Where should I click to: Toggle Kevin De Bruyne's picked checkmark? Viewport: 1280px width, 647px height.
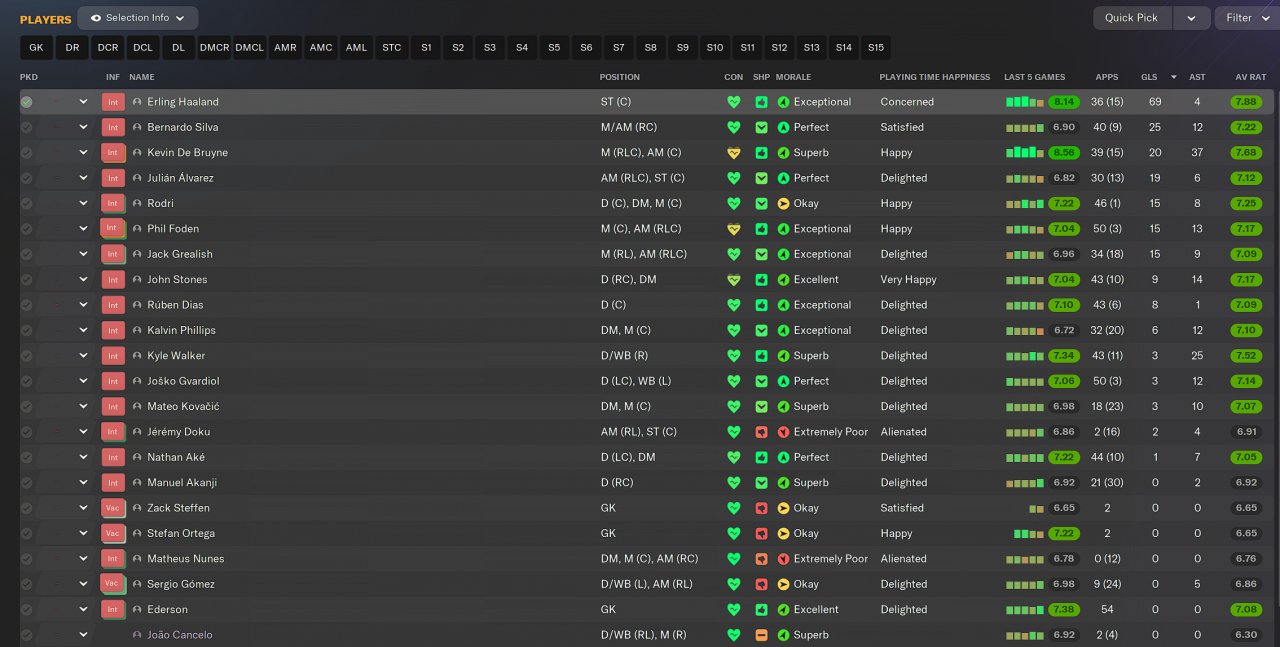[x=27, y=153]
